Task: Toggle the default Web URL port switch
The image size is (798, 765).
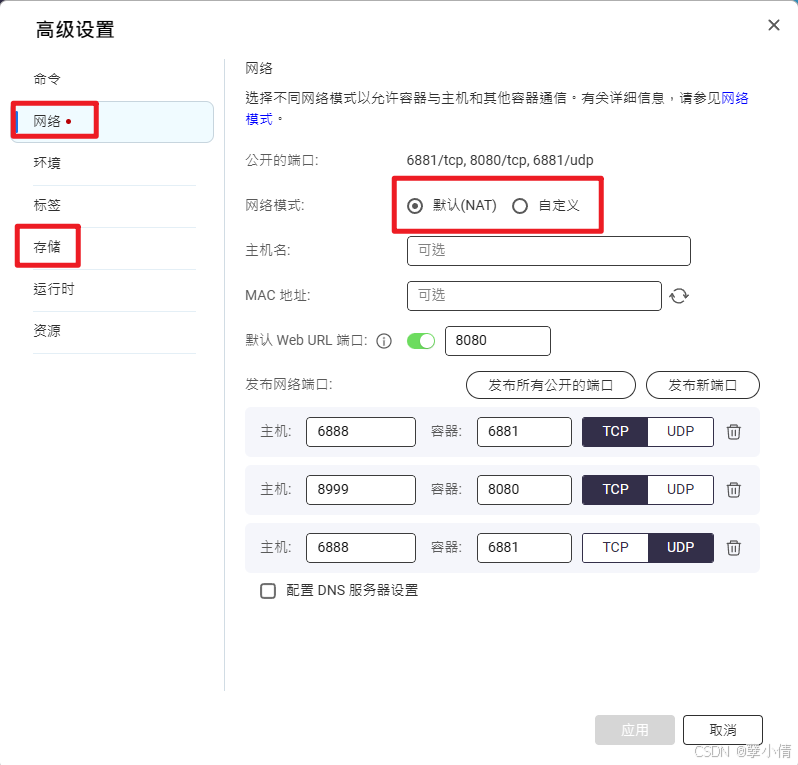Action: pos(421,341)
